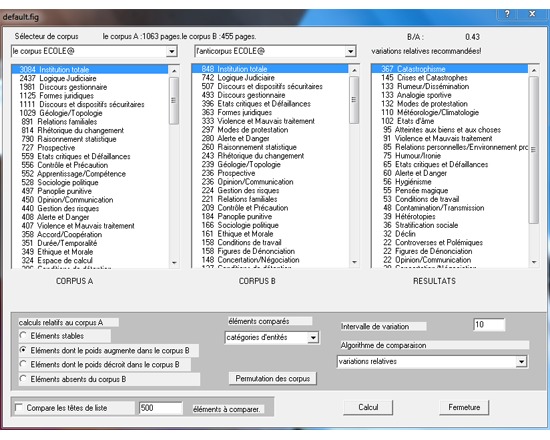Click the Permutation des corpus button
550x440 pixels.
coord(273,379)
